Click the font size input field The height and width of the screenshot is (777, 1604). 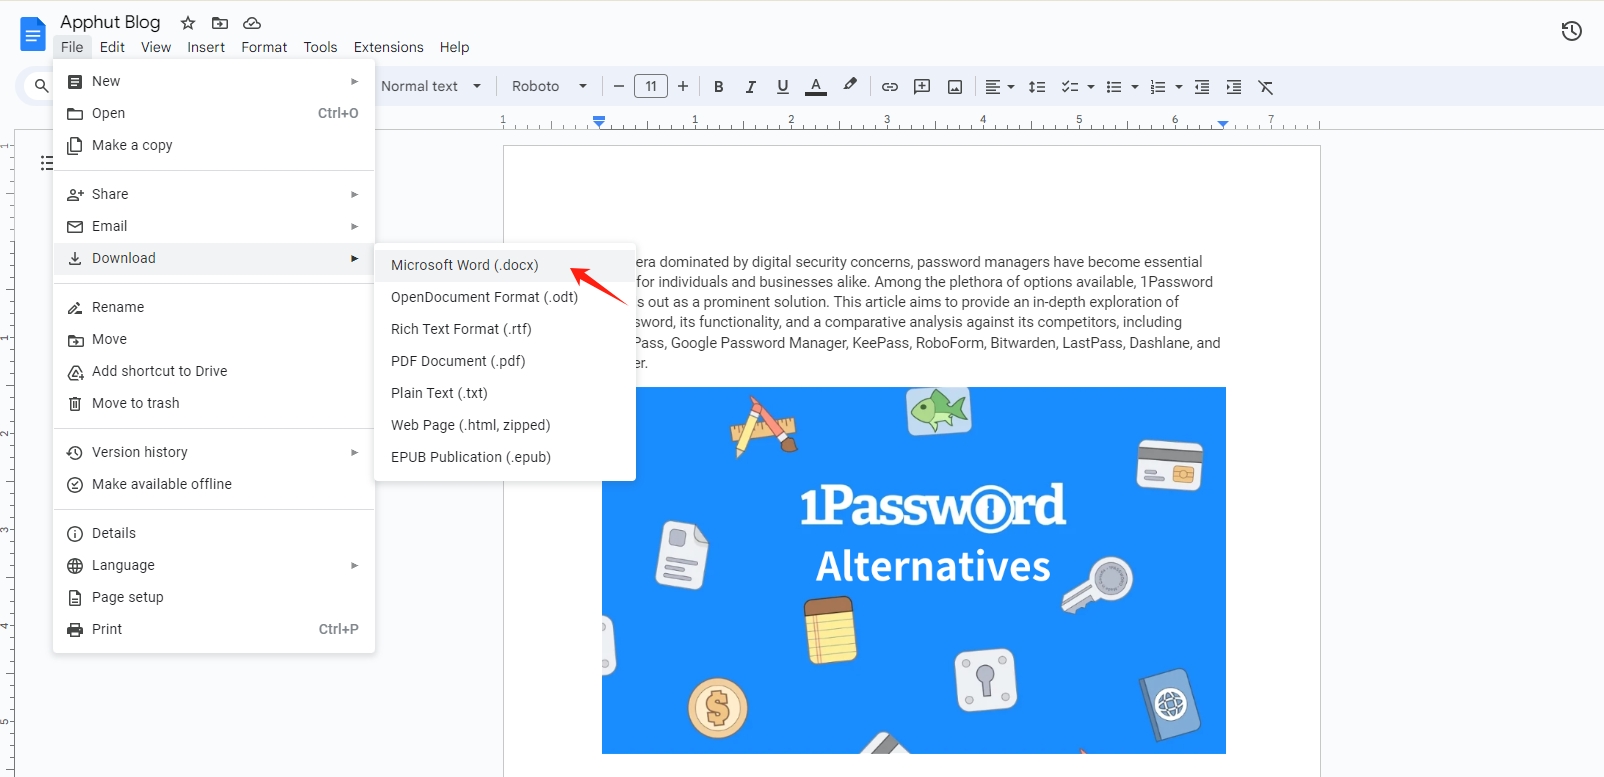(x=651, y=86)
